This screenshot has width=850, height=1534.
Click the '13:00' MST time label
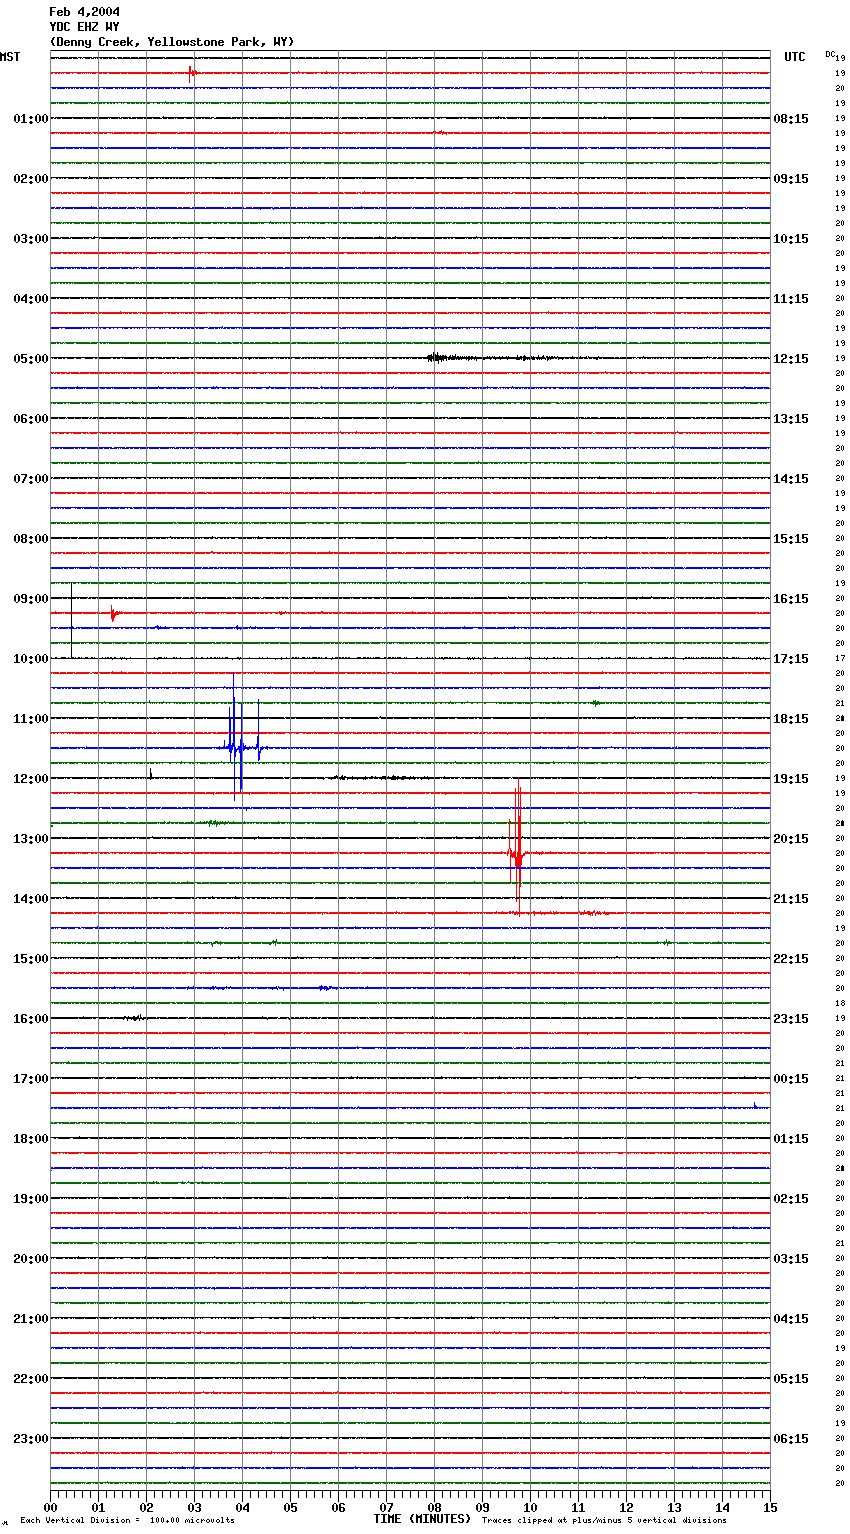(x=31, y=839)
